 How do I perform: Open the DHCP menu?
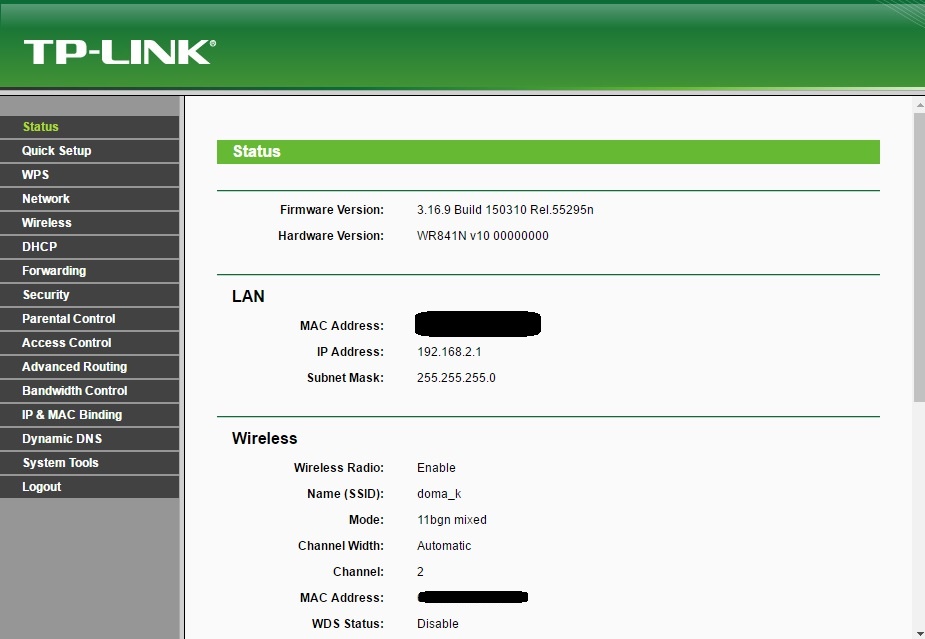pos(89,247)
